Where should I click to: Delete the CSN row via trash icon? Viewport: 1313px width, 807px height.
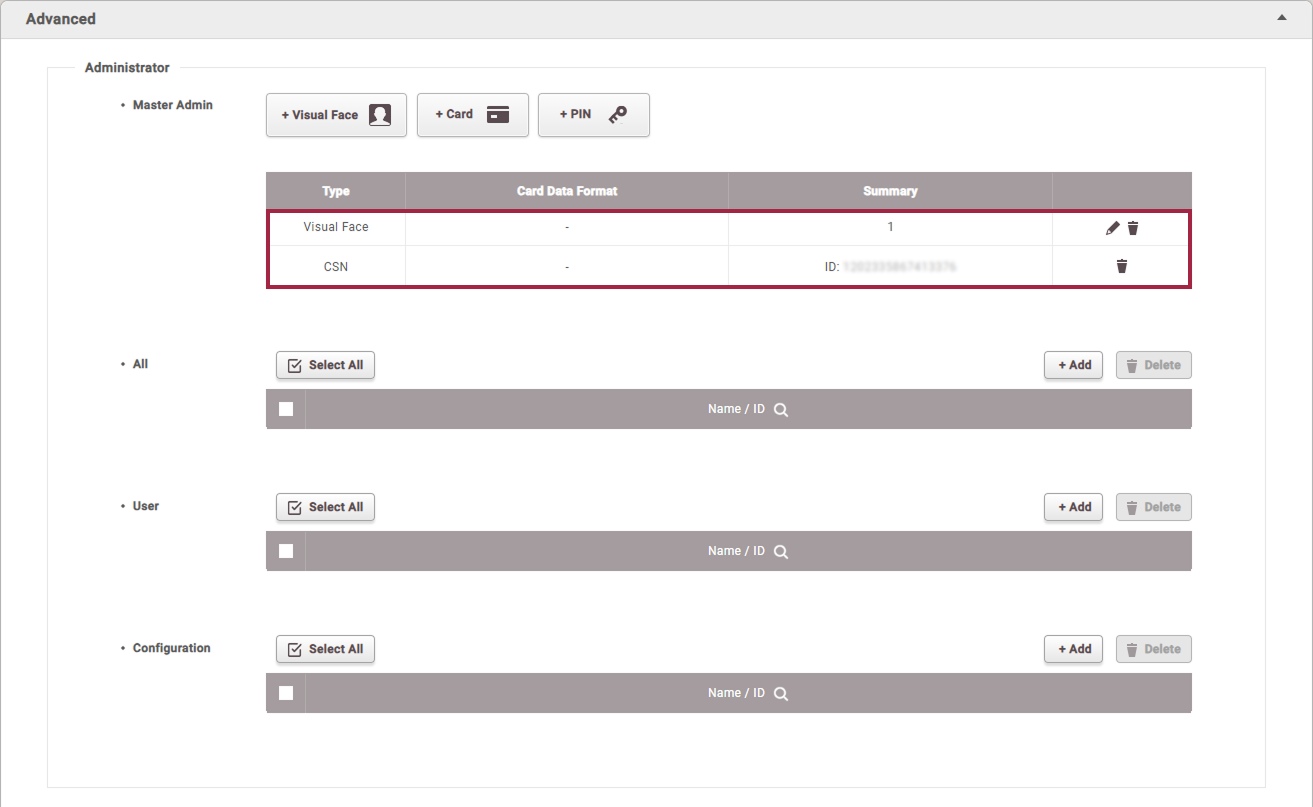[x=1122, y=266]
